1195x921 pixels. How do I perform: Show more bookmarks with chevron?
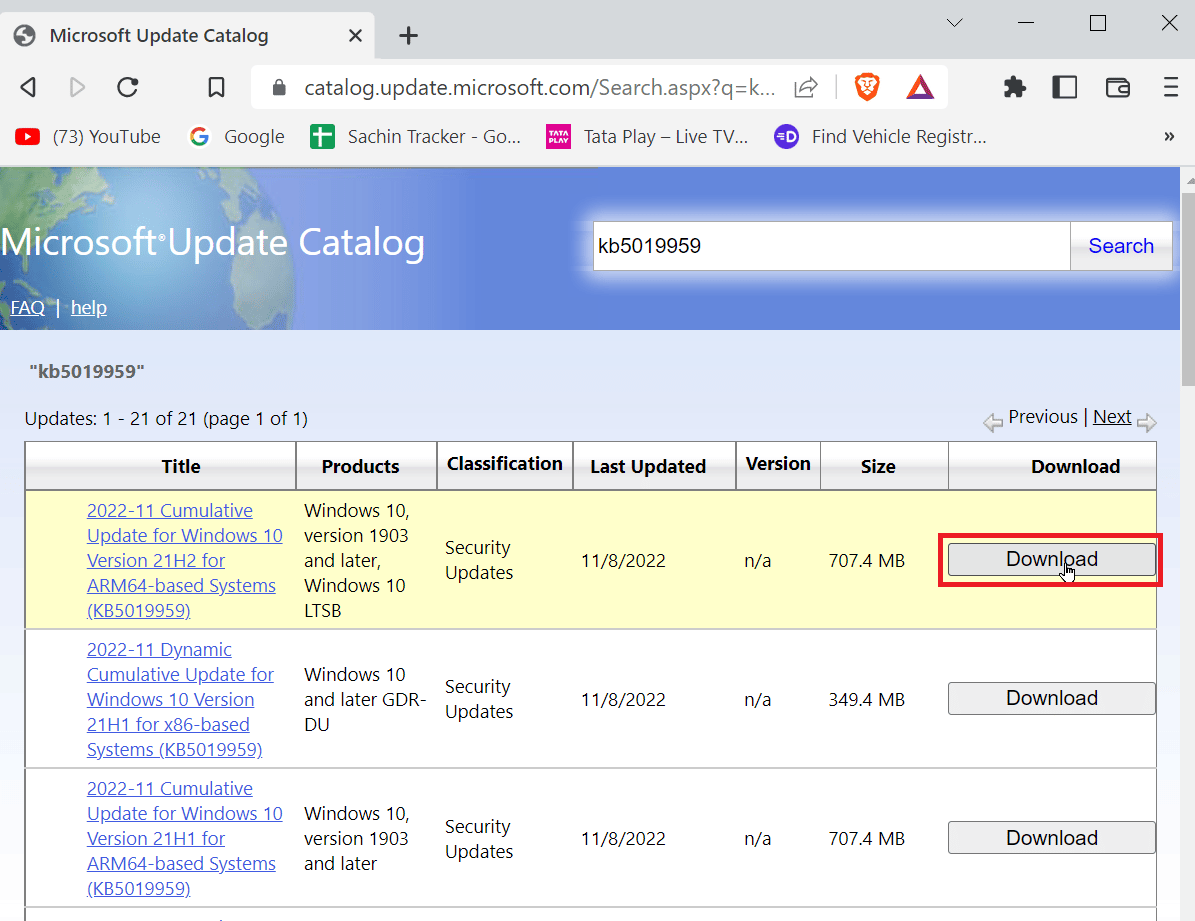[x=1169, y=136]
